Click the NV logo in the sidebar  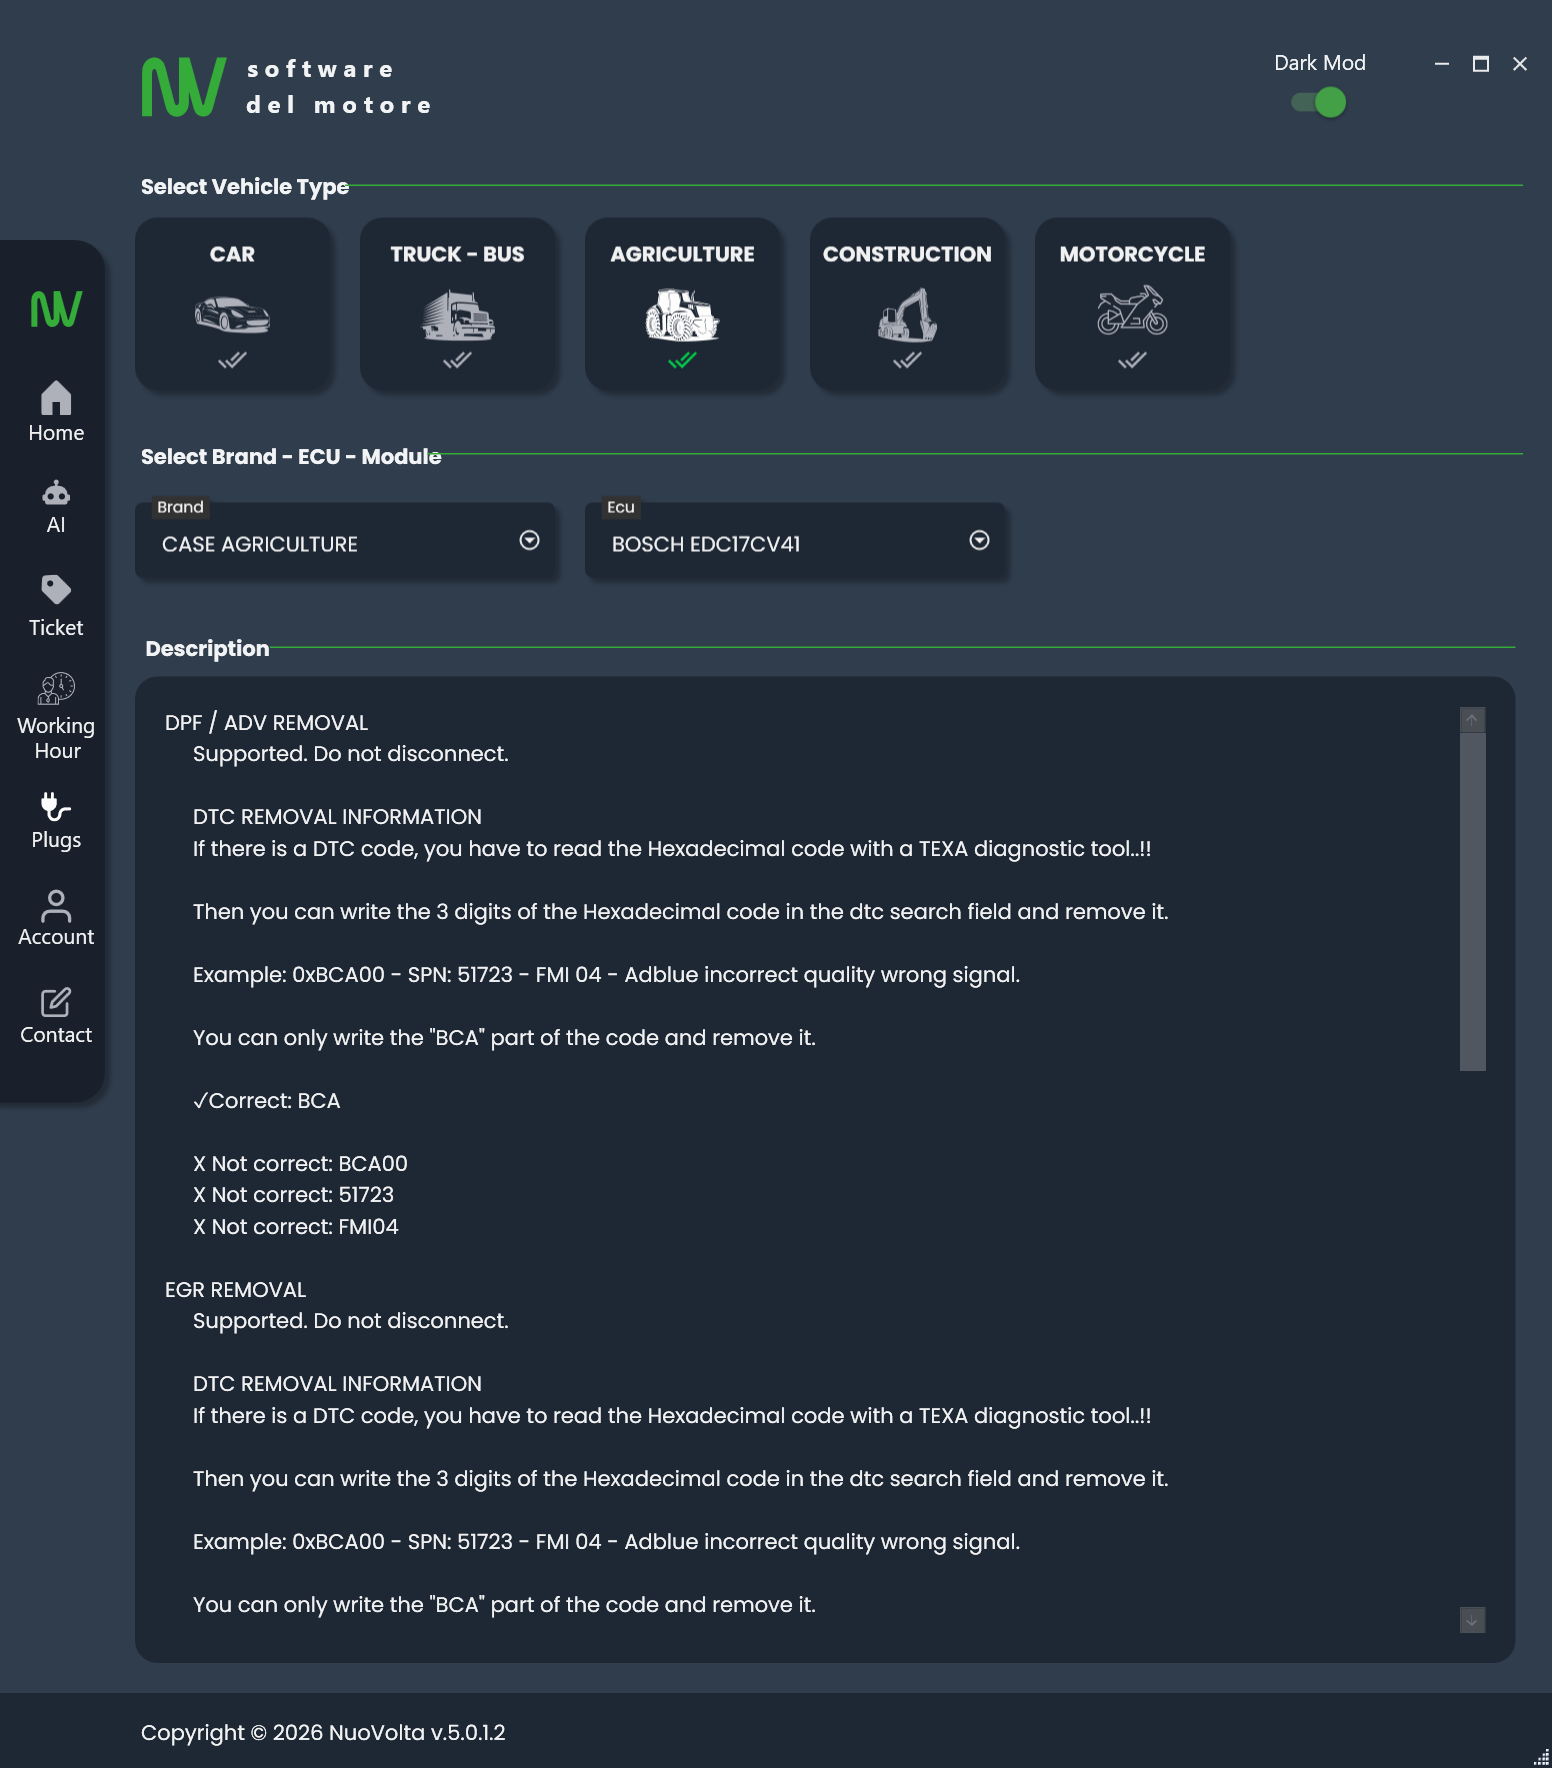(x=56, y=309)
